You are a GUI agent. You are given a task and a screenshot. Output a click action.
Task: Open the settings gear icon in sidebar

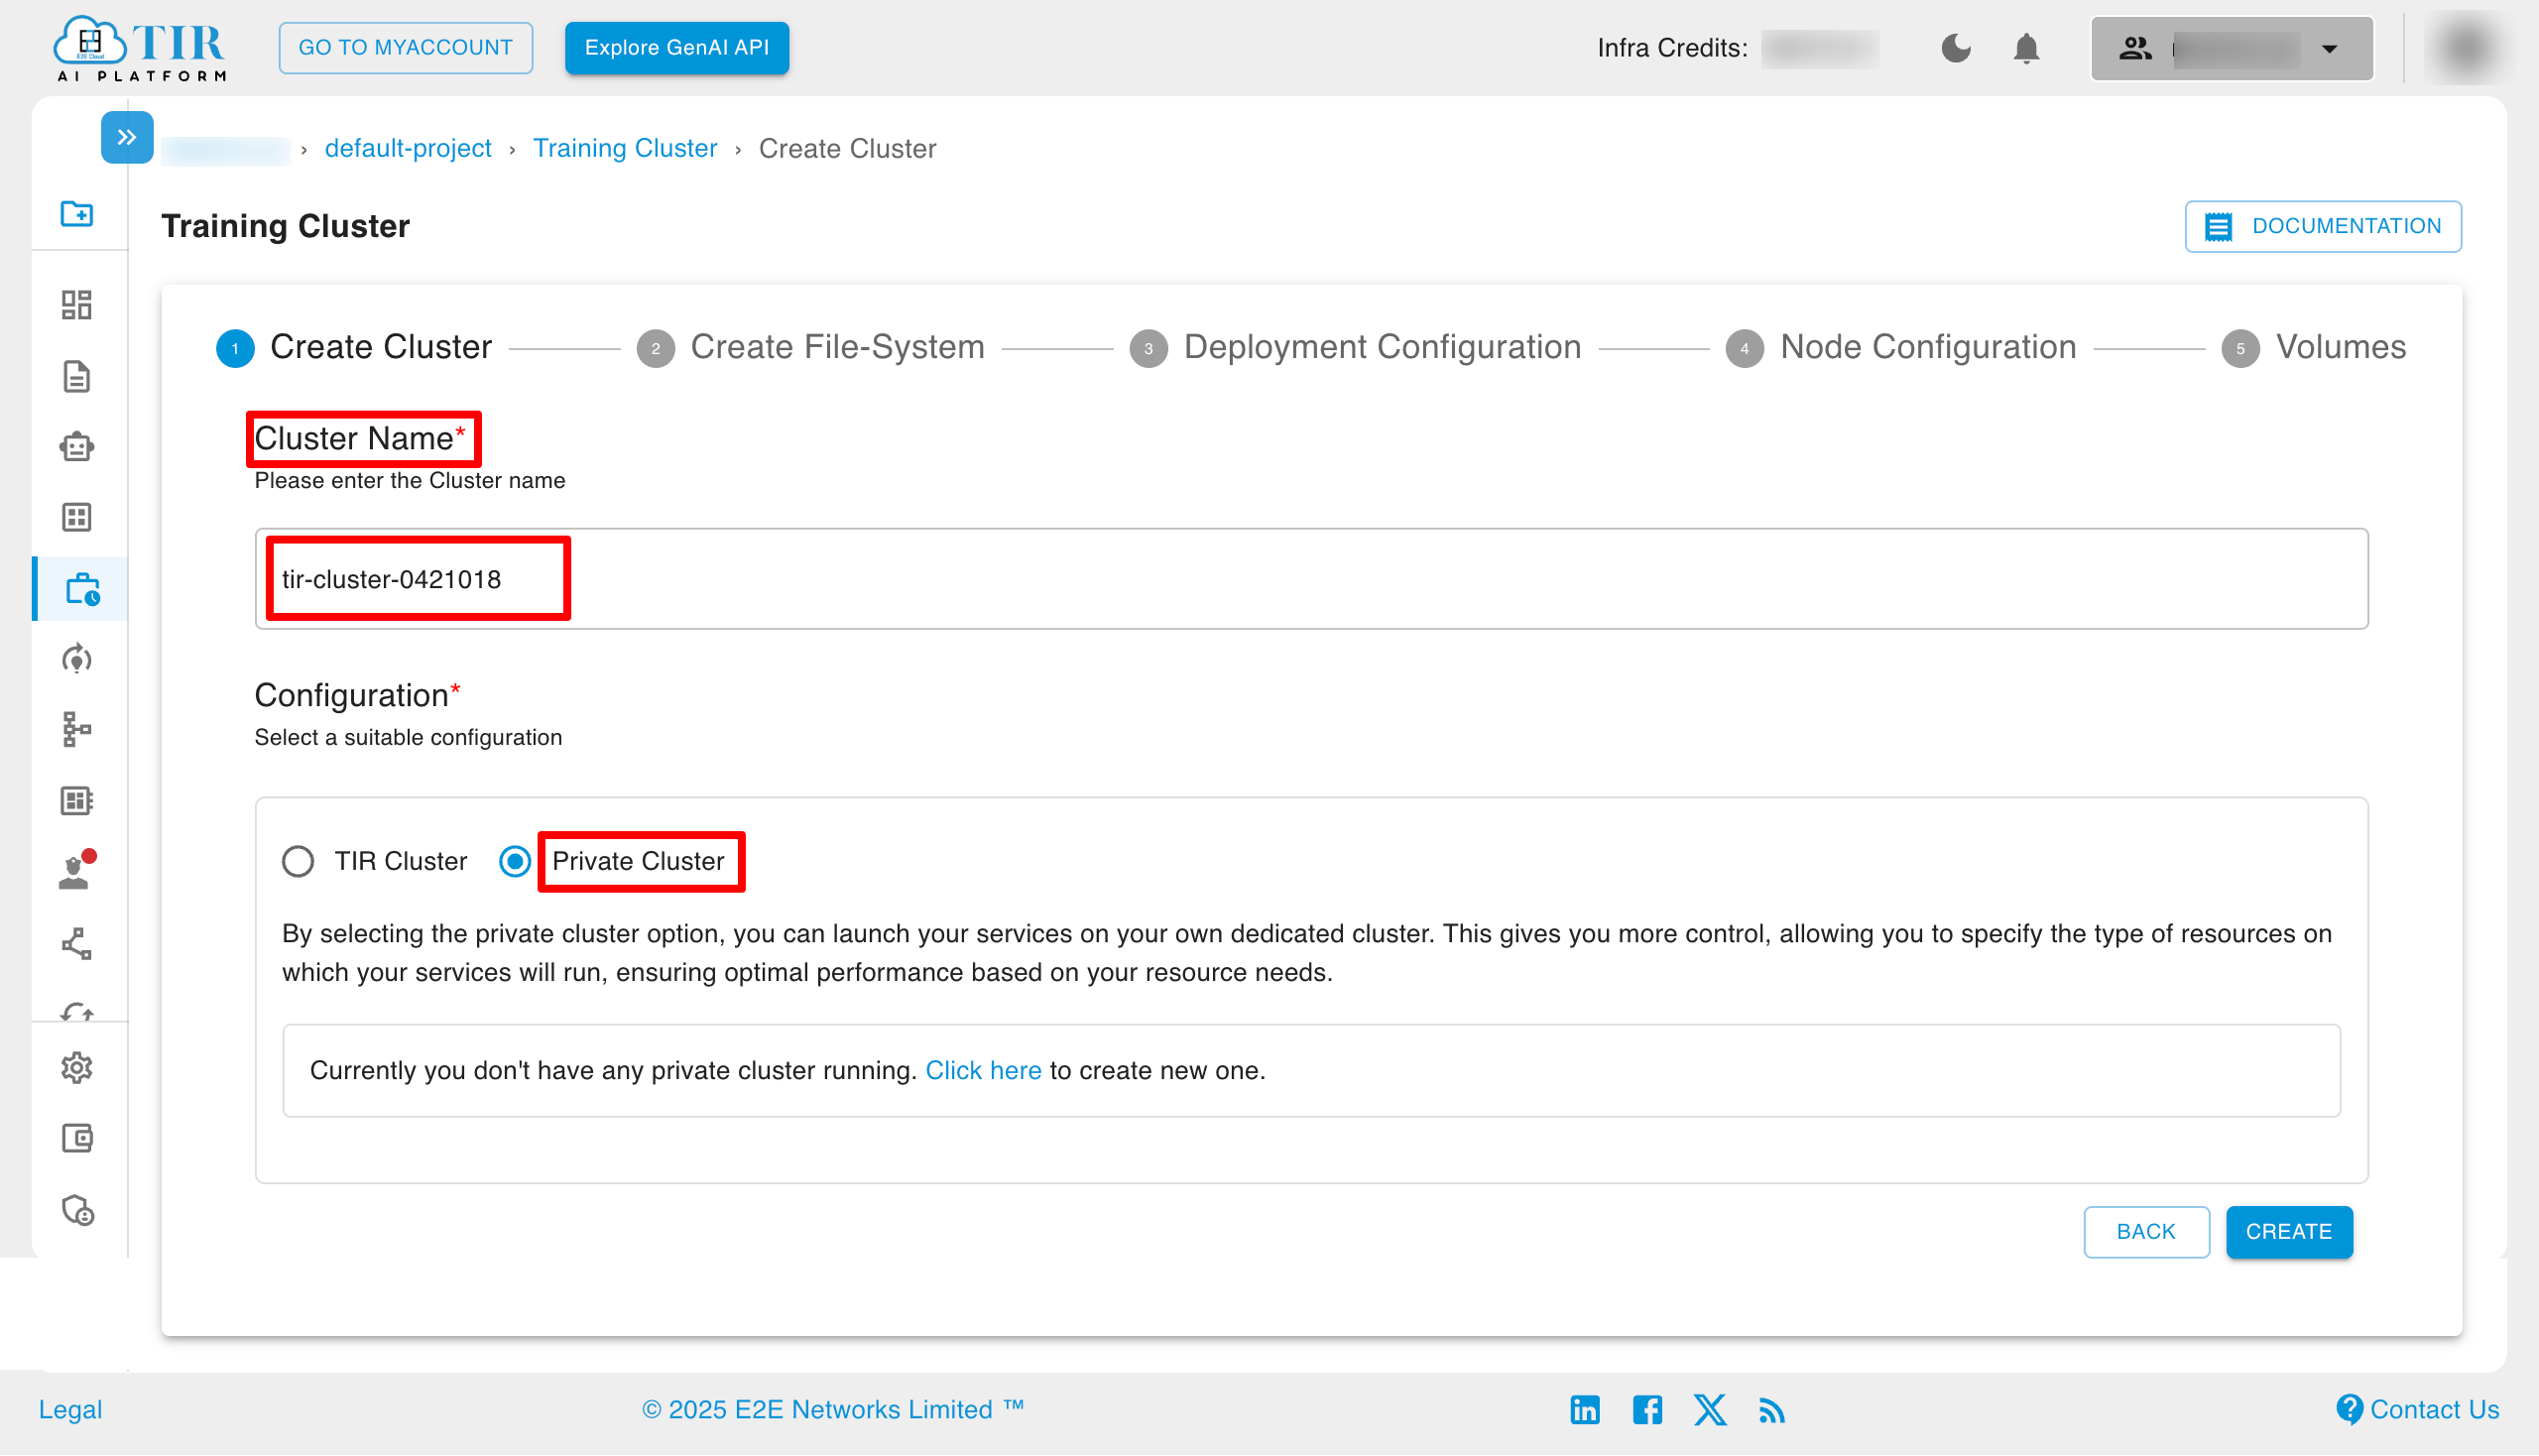tap(77, 1068)
